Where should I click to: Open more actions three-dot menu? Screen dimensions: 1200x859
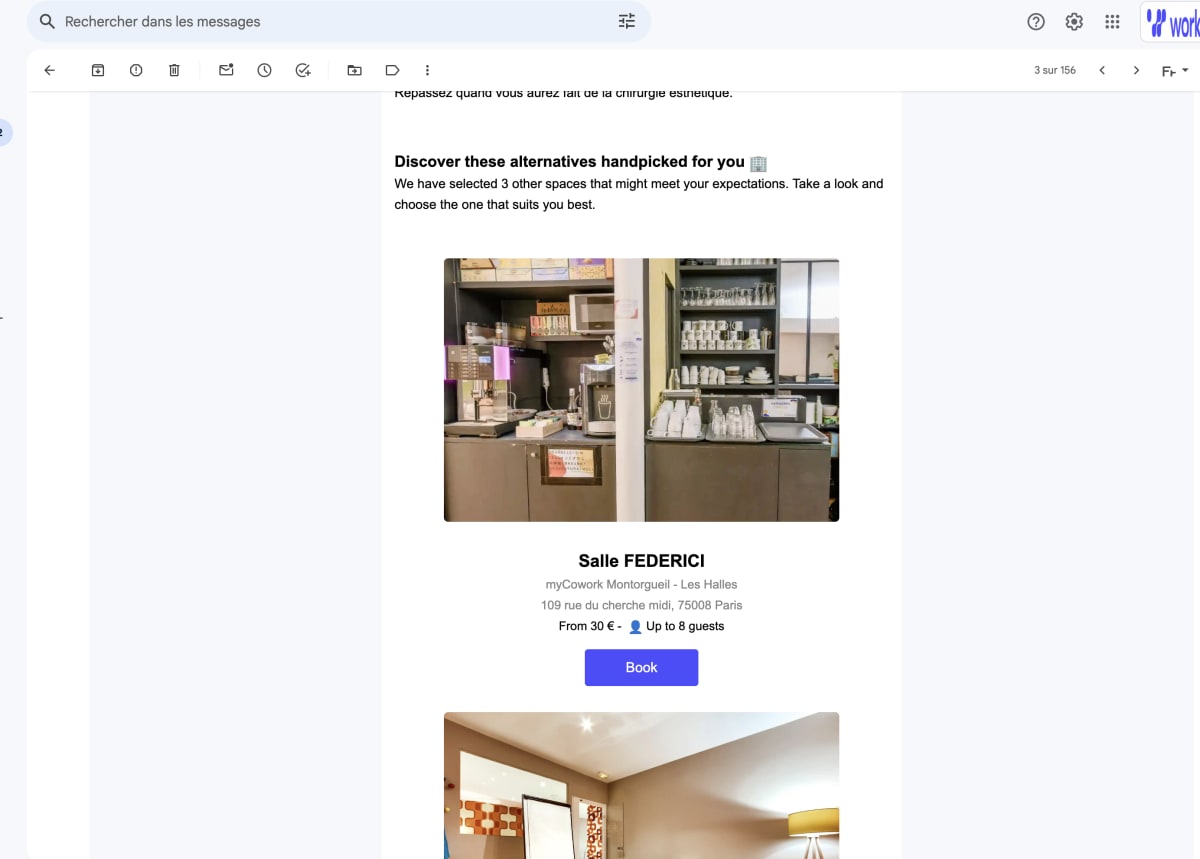click(427, 70)
